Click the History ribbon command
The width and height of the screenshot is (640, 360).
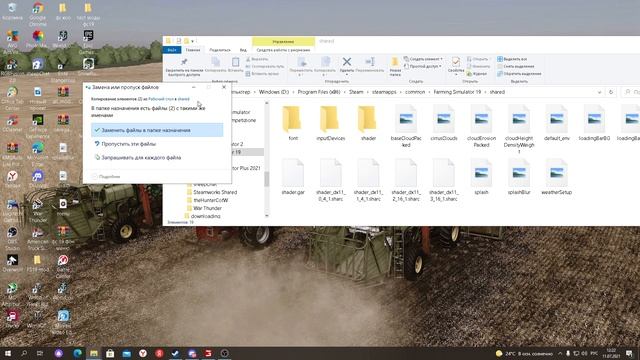(x=477, y=74)
